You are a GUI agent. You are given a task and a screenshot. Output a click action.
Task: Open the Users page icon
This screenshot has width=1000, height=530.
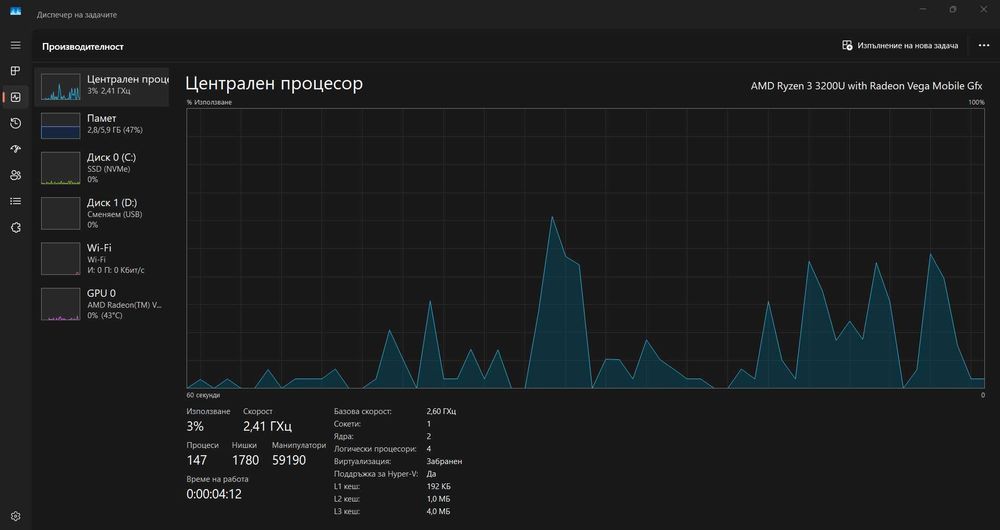tap(16, 175)
